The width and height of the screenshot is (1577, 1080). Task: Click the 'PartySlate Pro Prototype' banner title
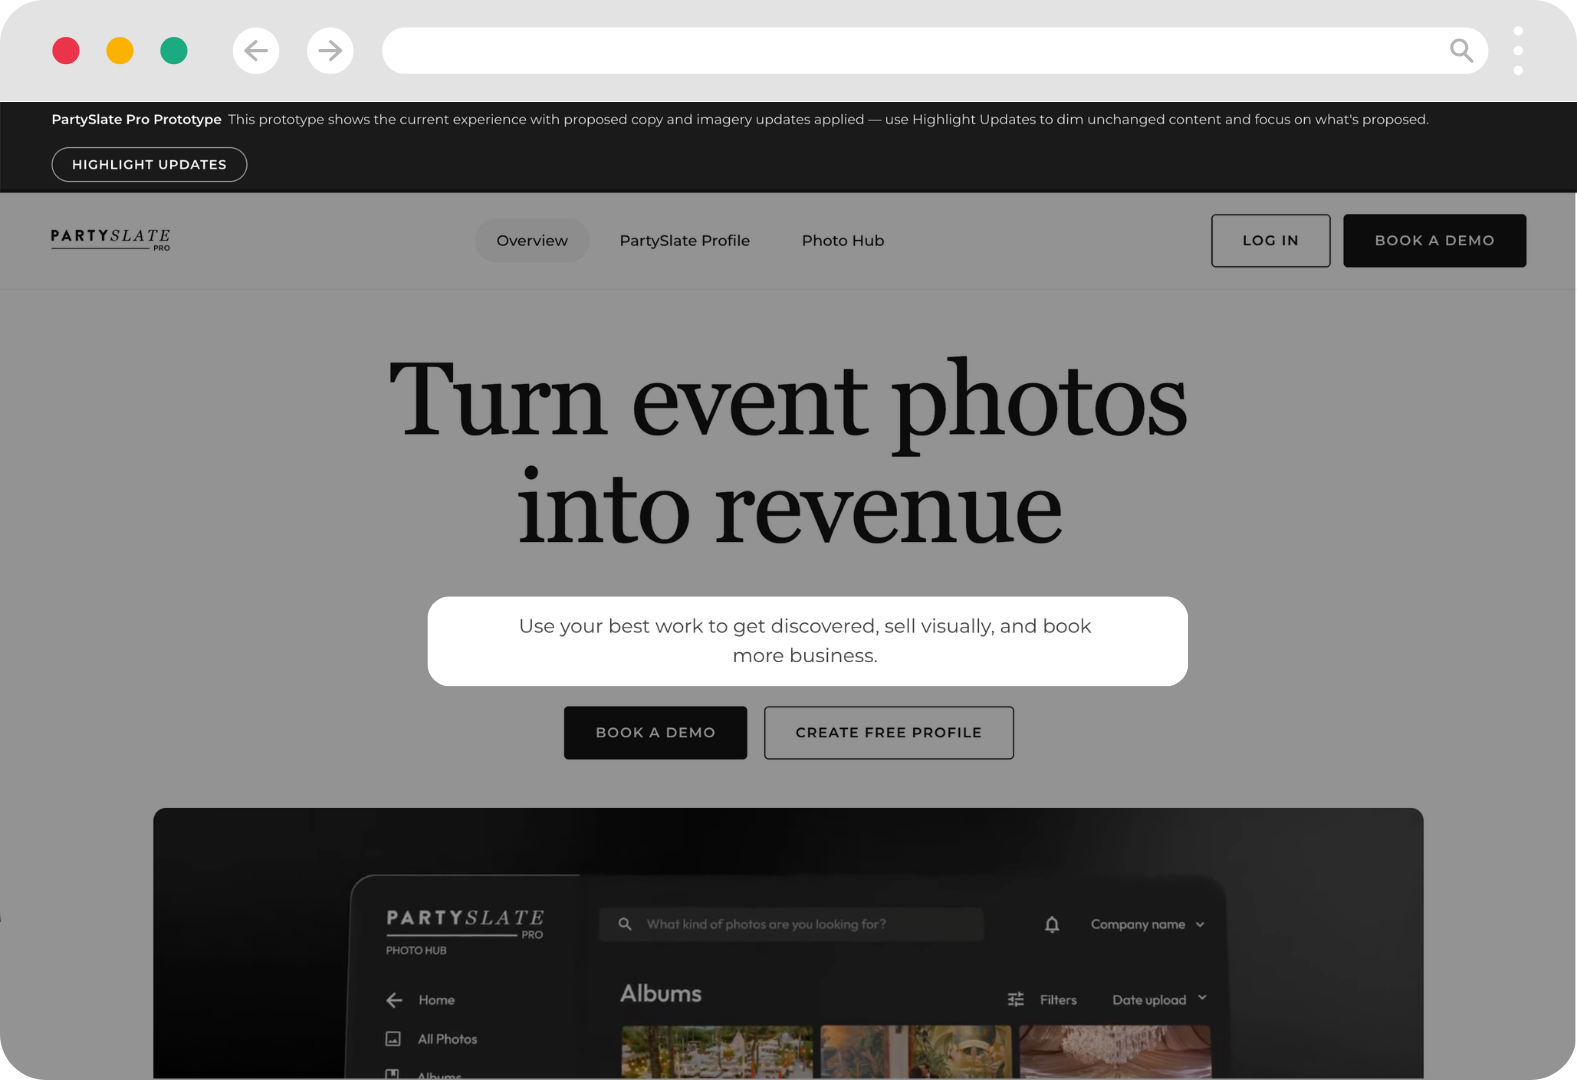[x=137, y=119]
